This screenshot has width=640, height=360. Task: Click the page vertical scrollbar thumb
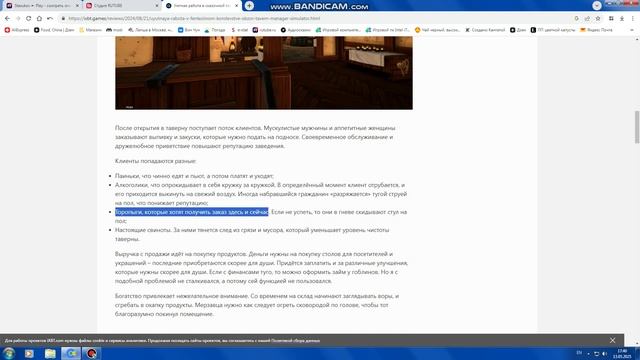coord(637,127)
